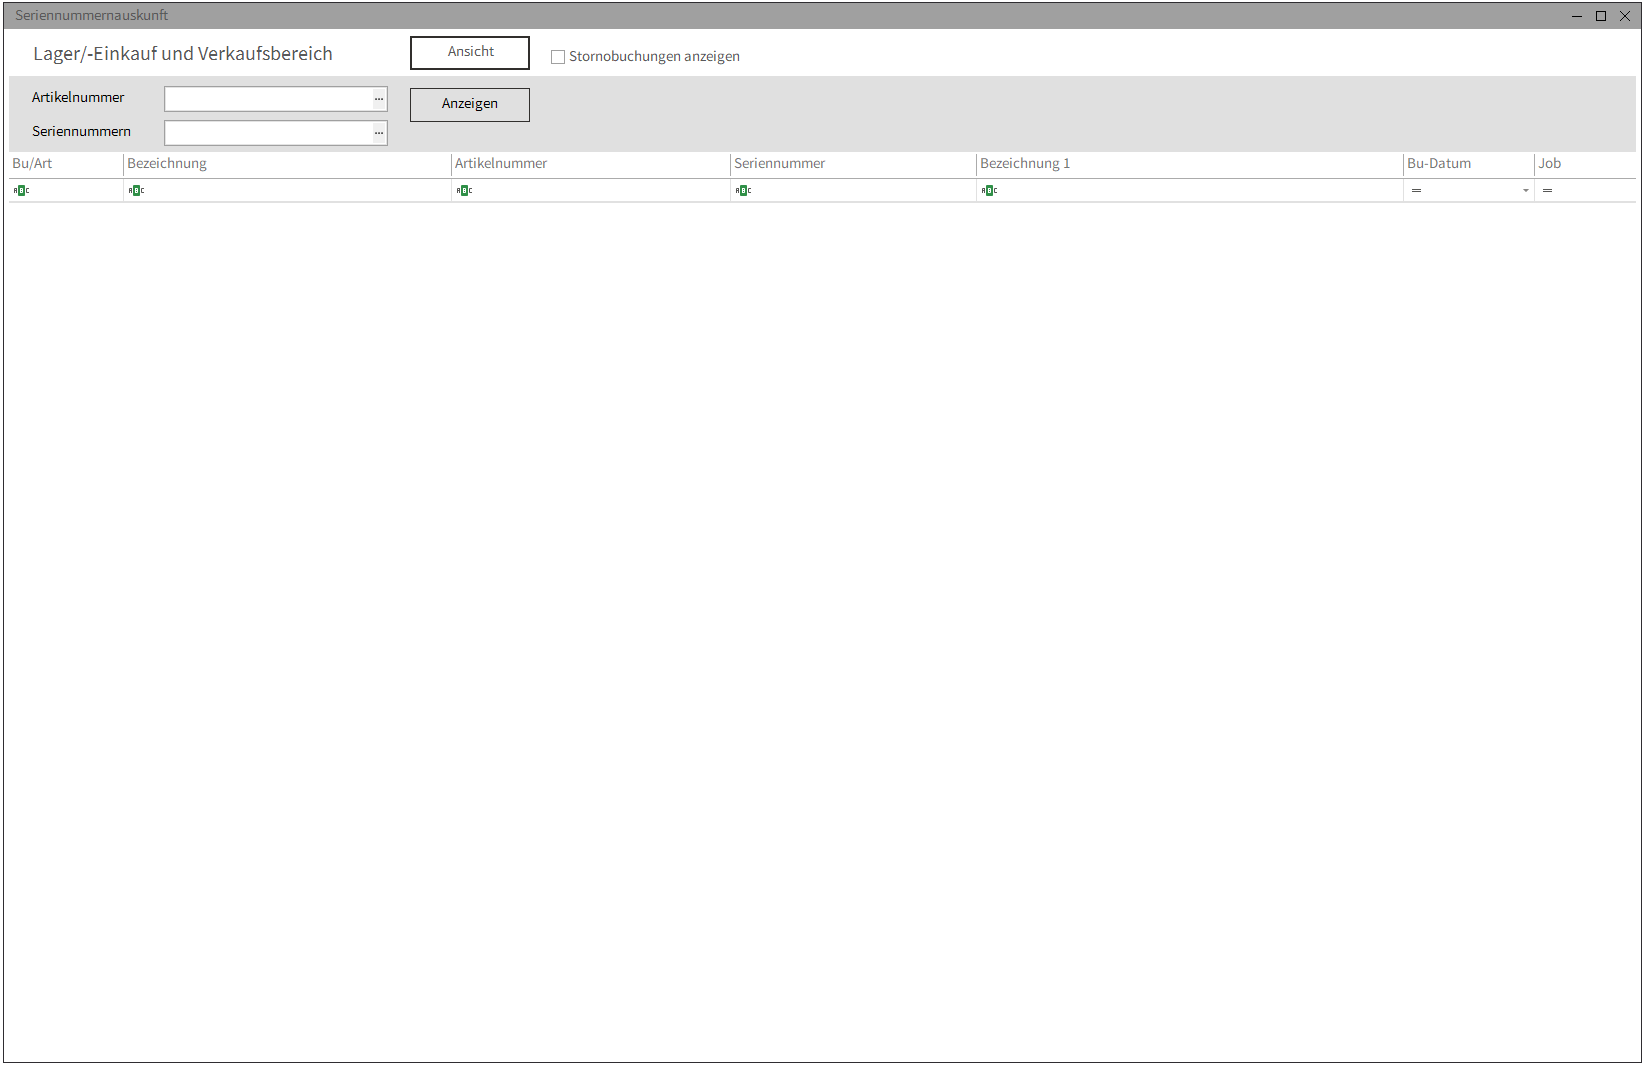
Task: Open equals filter icon in Bu-Datum column
Action: click(x=1417, y=191)
